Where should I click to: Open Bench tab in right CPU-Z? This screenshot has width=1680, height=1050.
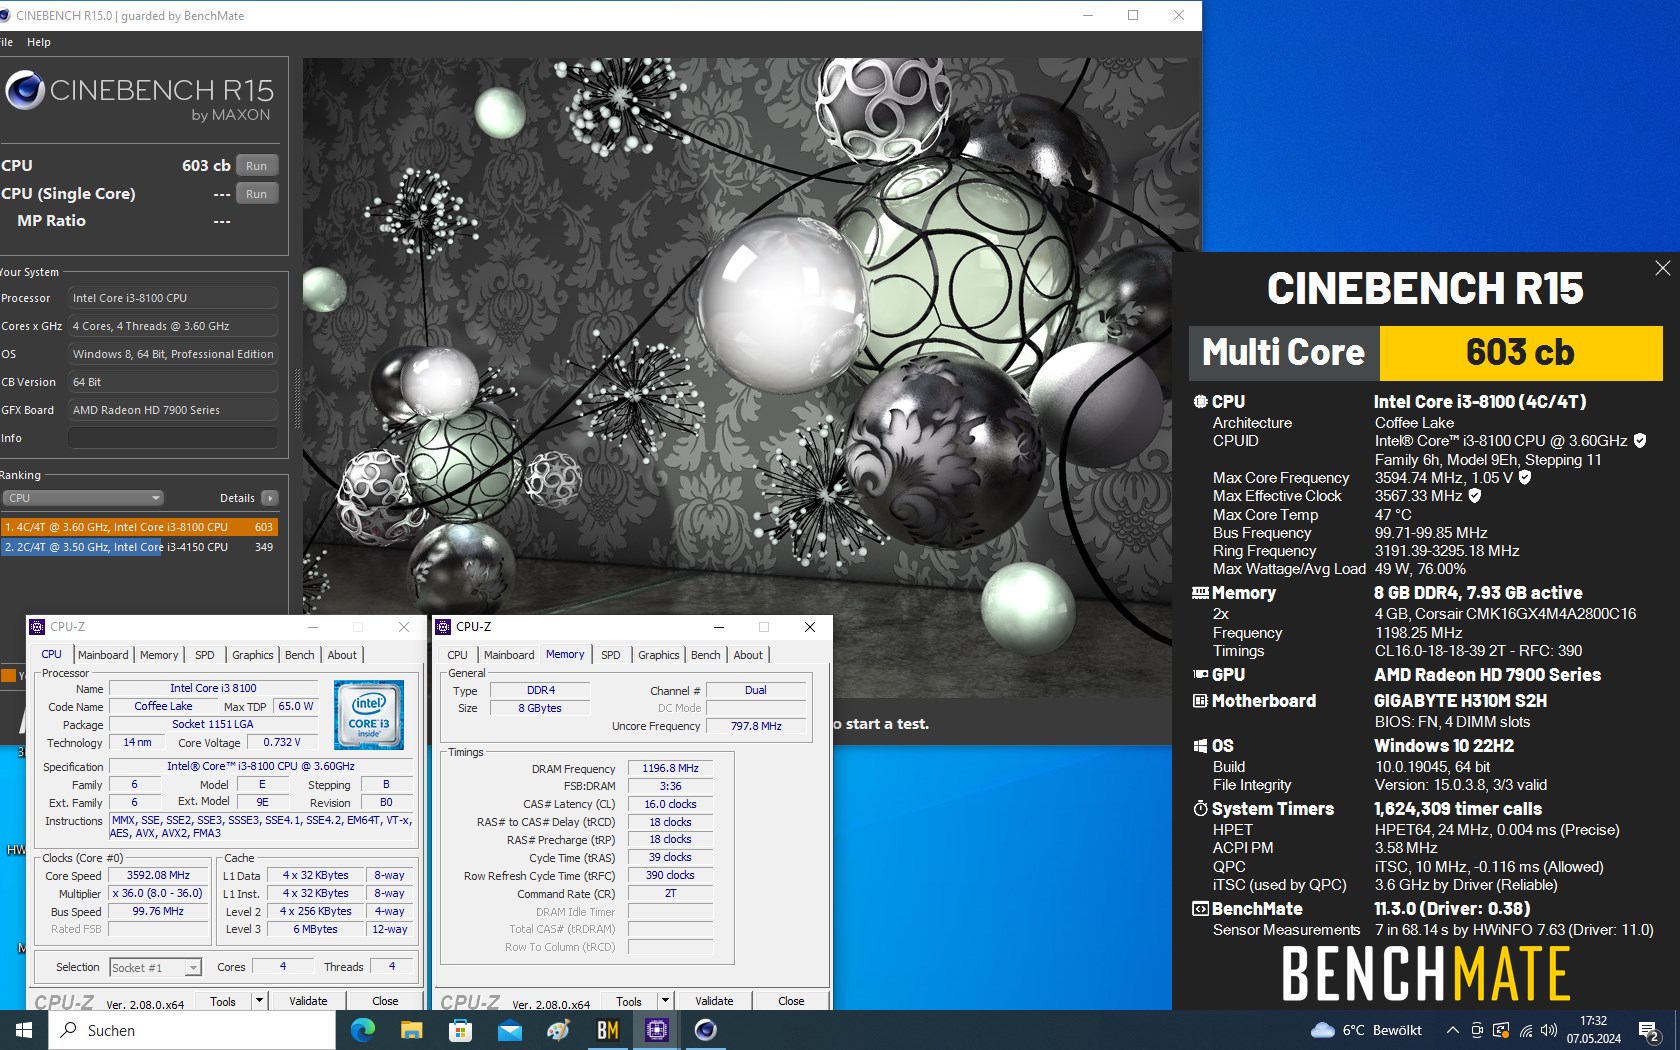coord(706,655)
